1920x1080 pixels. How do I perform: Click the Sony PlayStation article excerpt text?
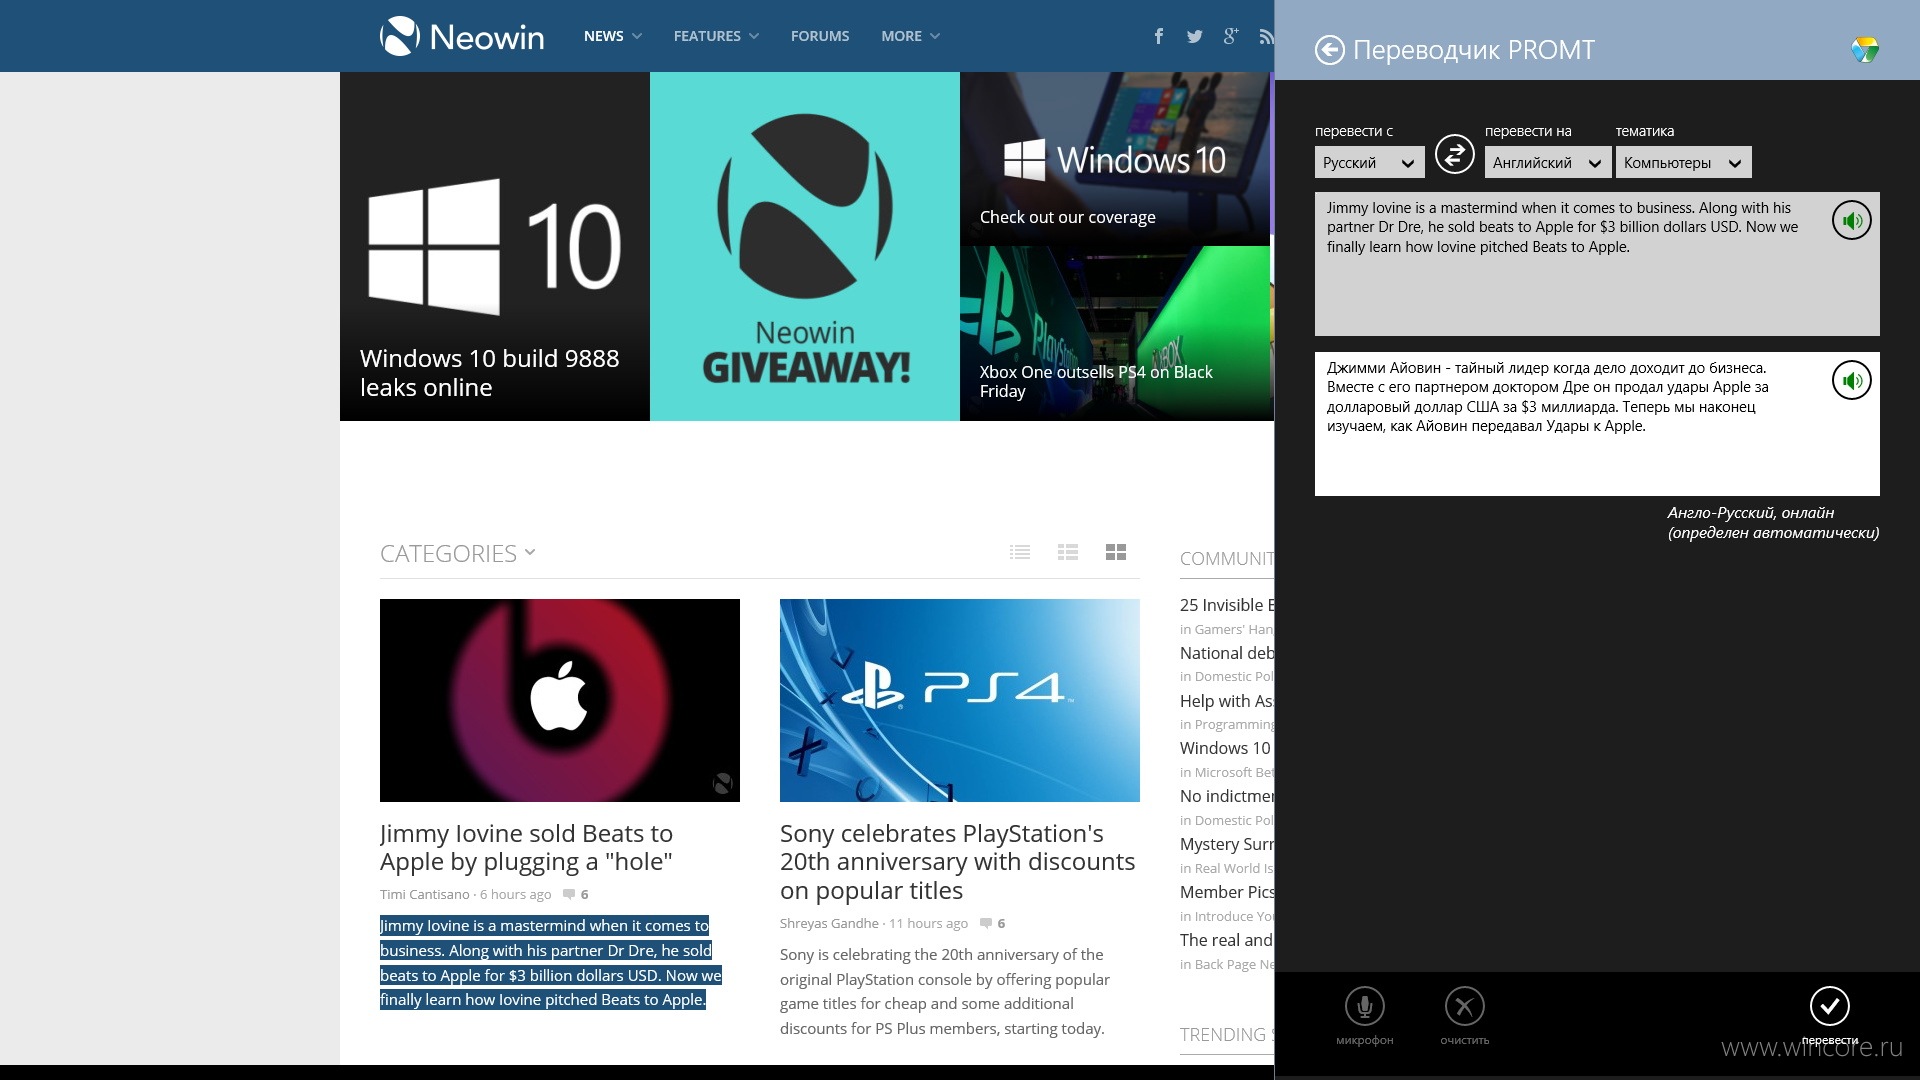945,991
